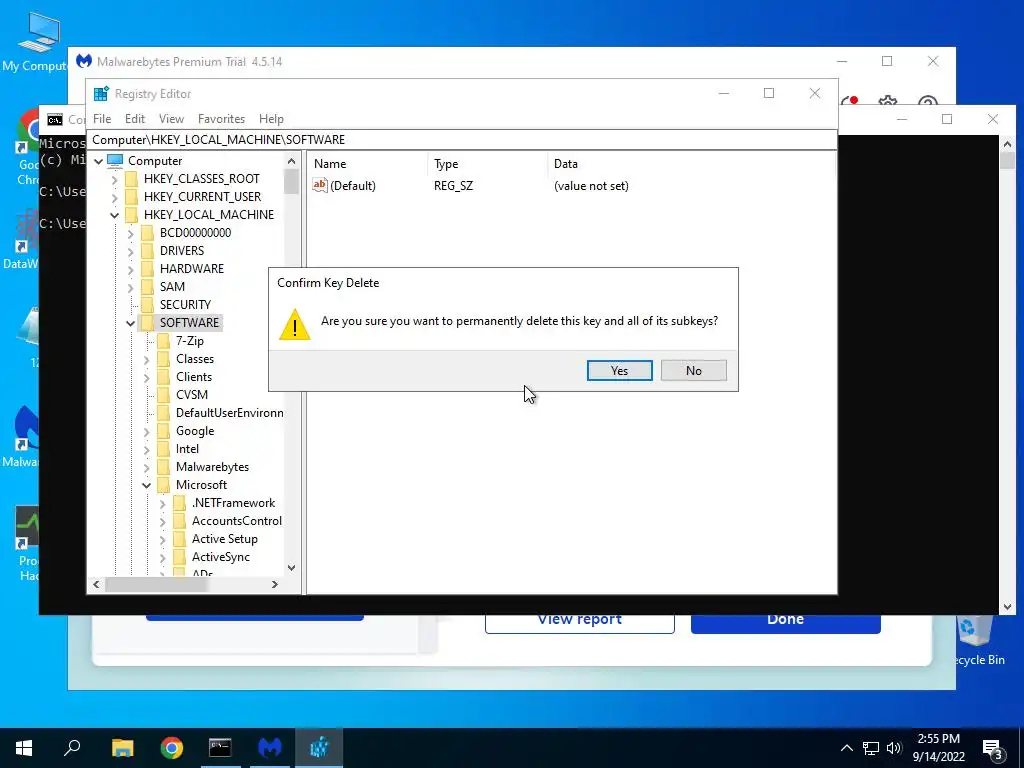Image resolution: width=1024 pixels, height=768 pixels.
Task: Click the REG_SZ type cell
Action: tap(453, 186)
